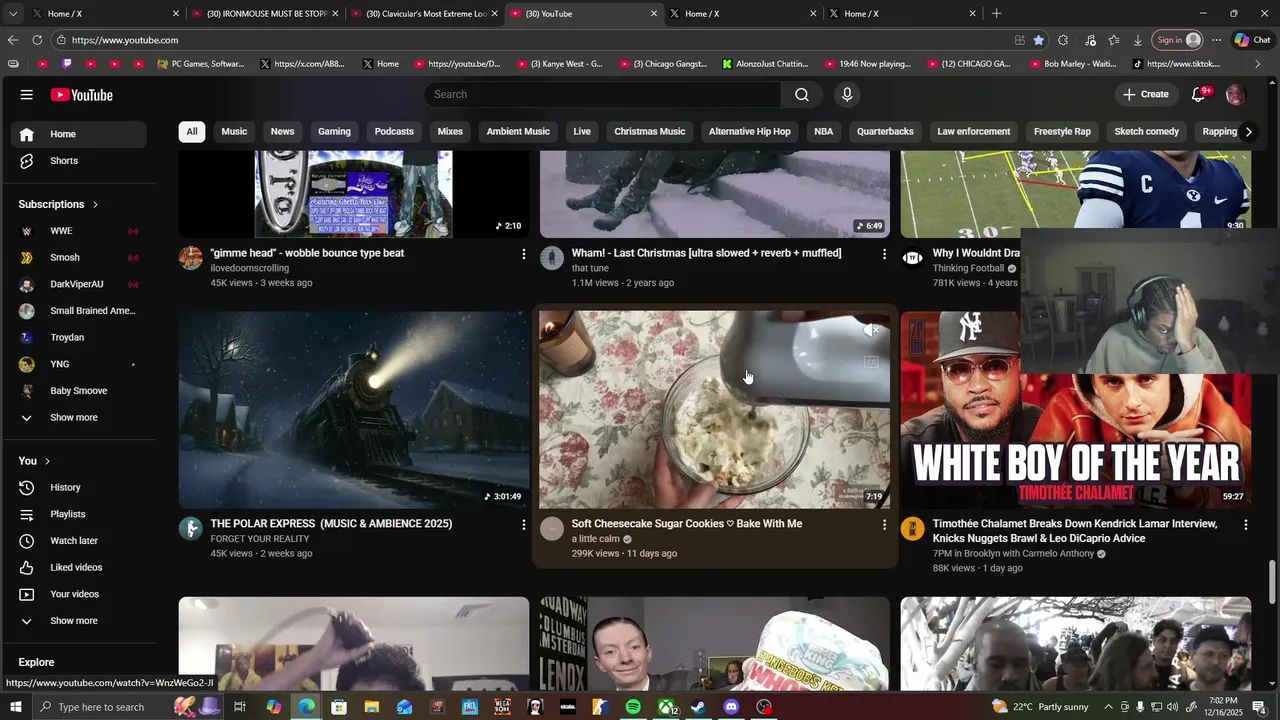Open Your videos in the sidebar
This screenshot has width=1280, height=720.
pos(76,594)
